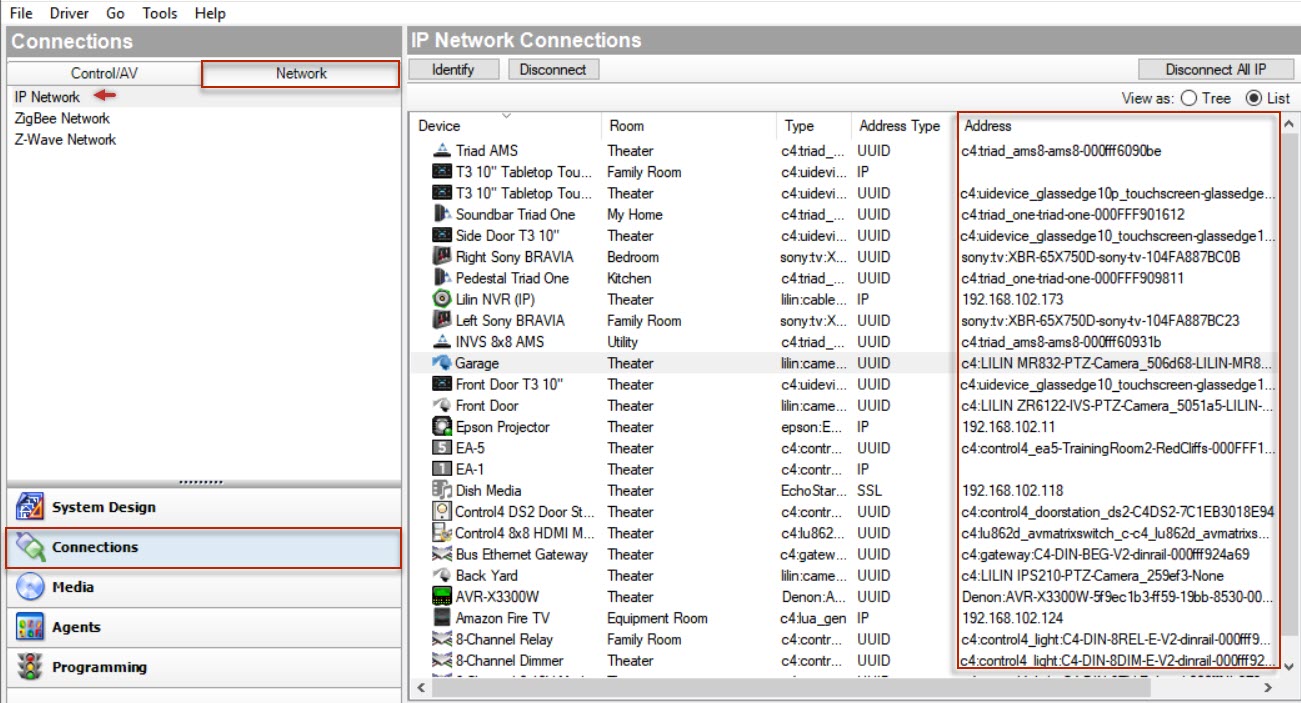
Task: Click the EA-5 controller icon
Action: [x=442, y=448]
